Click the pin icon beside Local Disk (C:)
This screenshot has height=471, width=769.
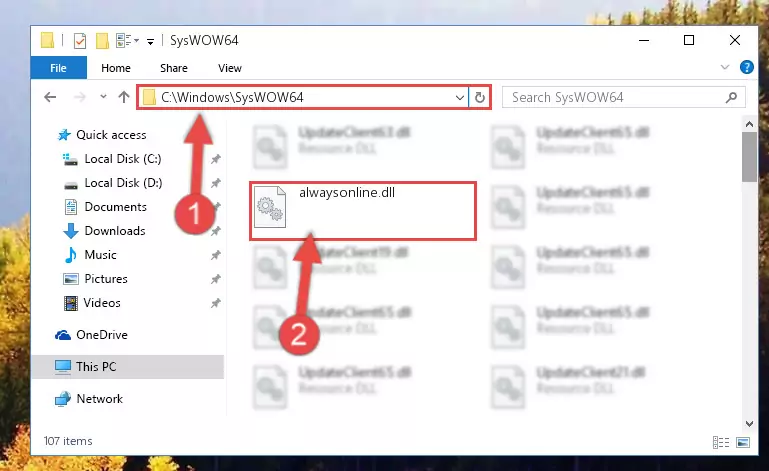tap(215, 159)
